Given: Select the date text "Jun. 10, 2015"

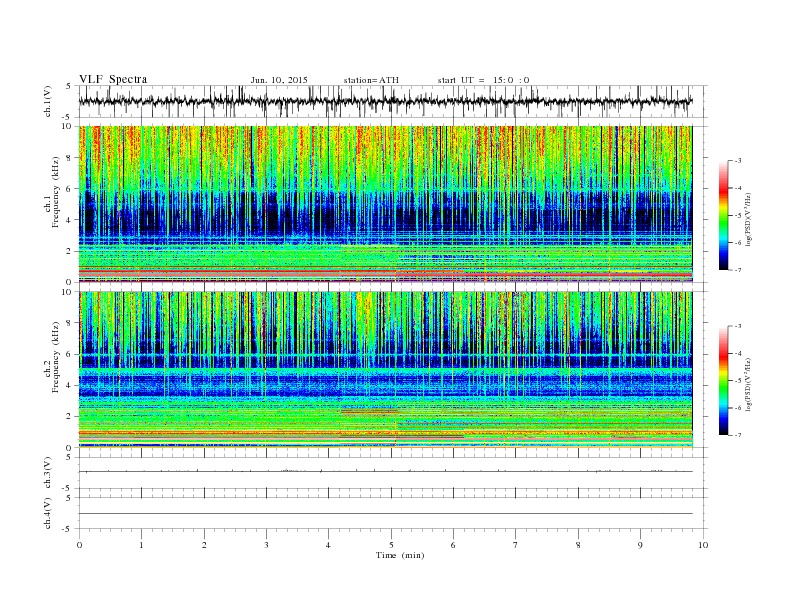Looking at the screenshot, I should [279, 80].
